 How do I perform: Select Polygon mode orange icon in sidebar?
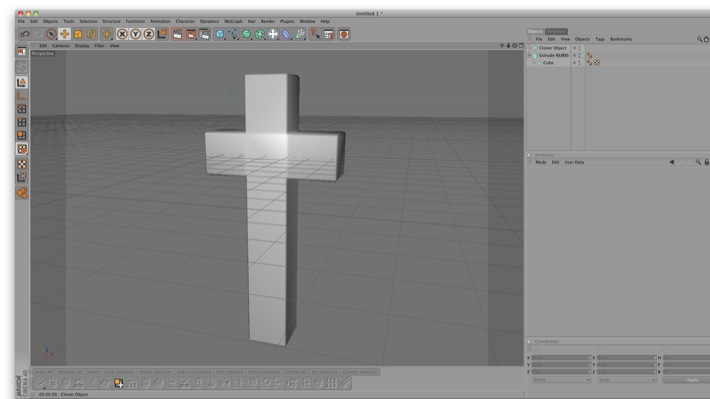point(21,135)
